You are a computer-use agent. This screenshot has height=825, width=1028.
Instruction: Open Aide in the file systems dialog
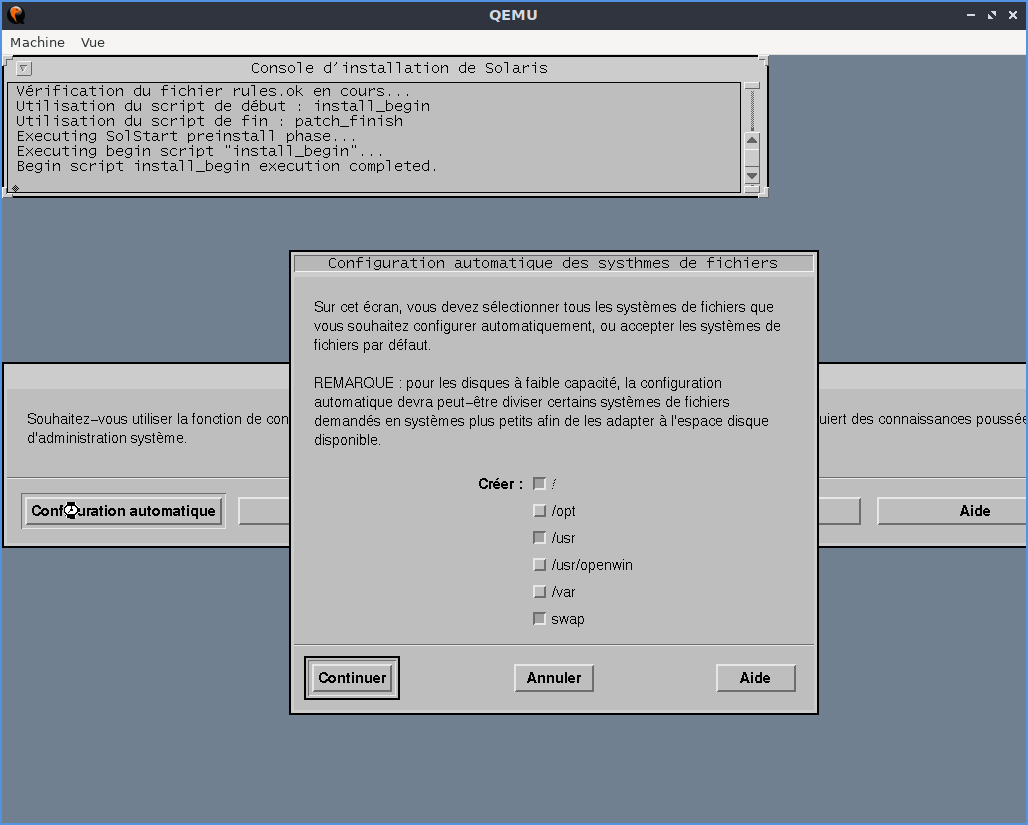pos(755,678)
